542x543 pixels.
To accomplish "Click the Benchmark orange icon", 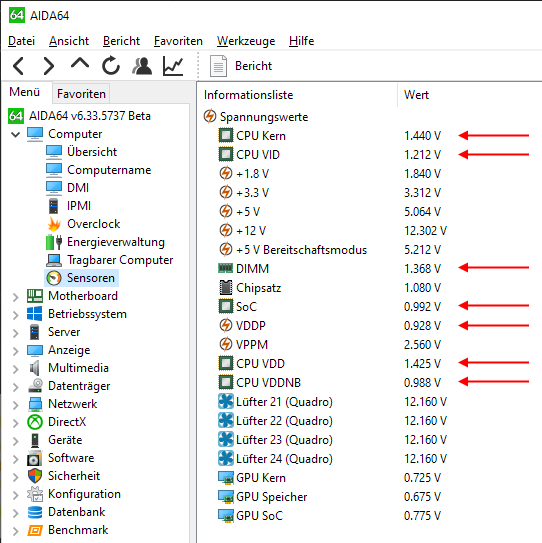I will pos(35,530).
